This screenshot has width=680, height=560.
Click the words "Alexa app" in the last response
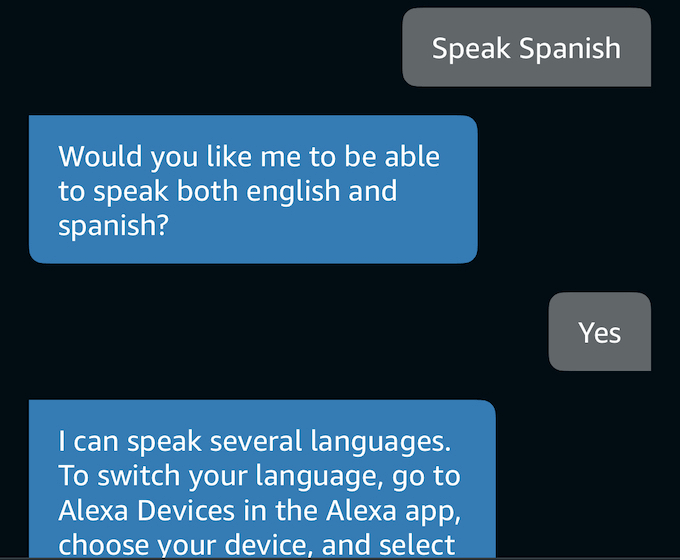tap(391, 511)
